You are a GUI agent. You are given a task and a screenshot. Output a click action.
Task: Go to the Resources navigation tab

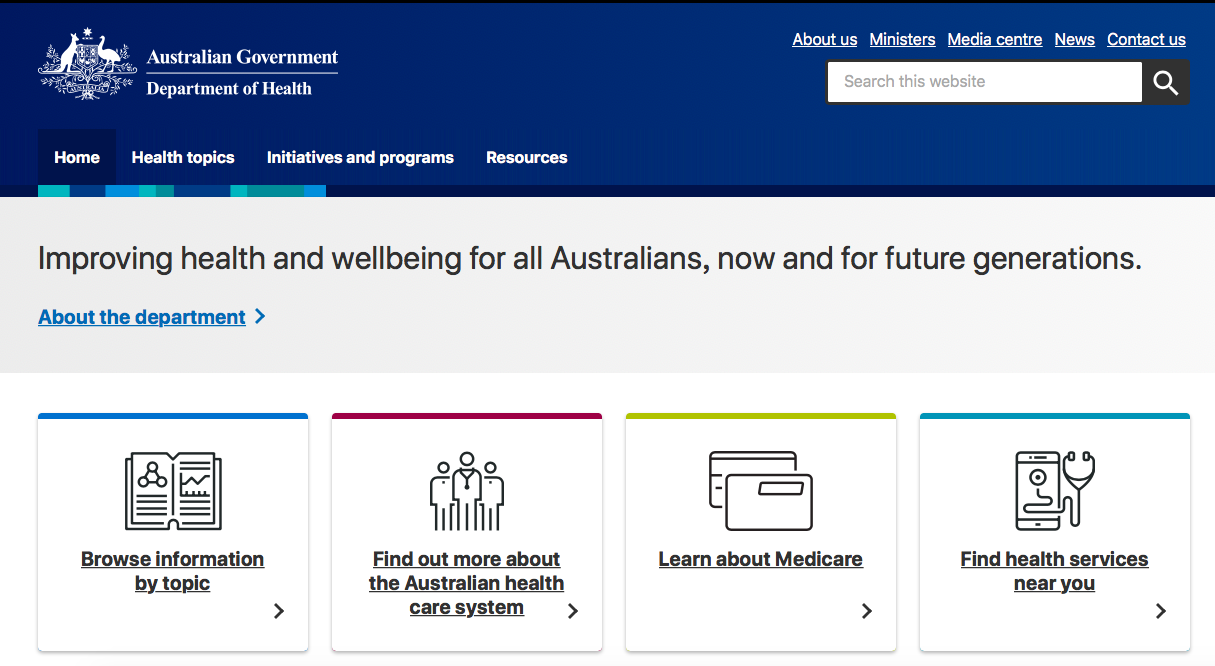pos(526,157)
